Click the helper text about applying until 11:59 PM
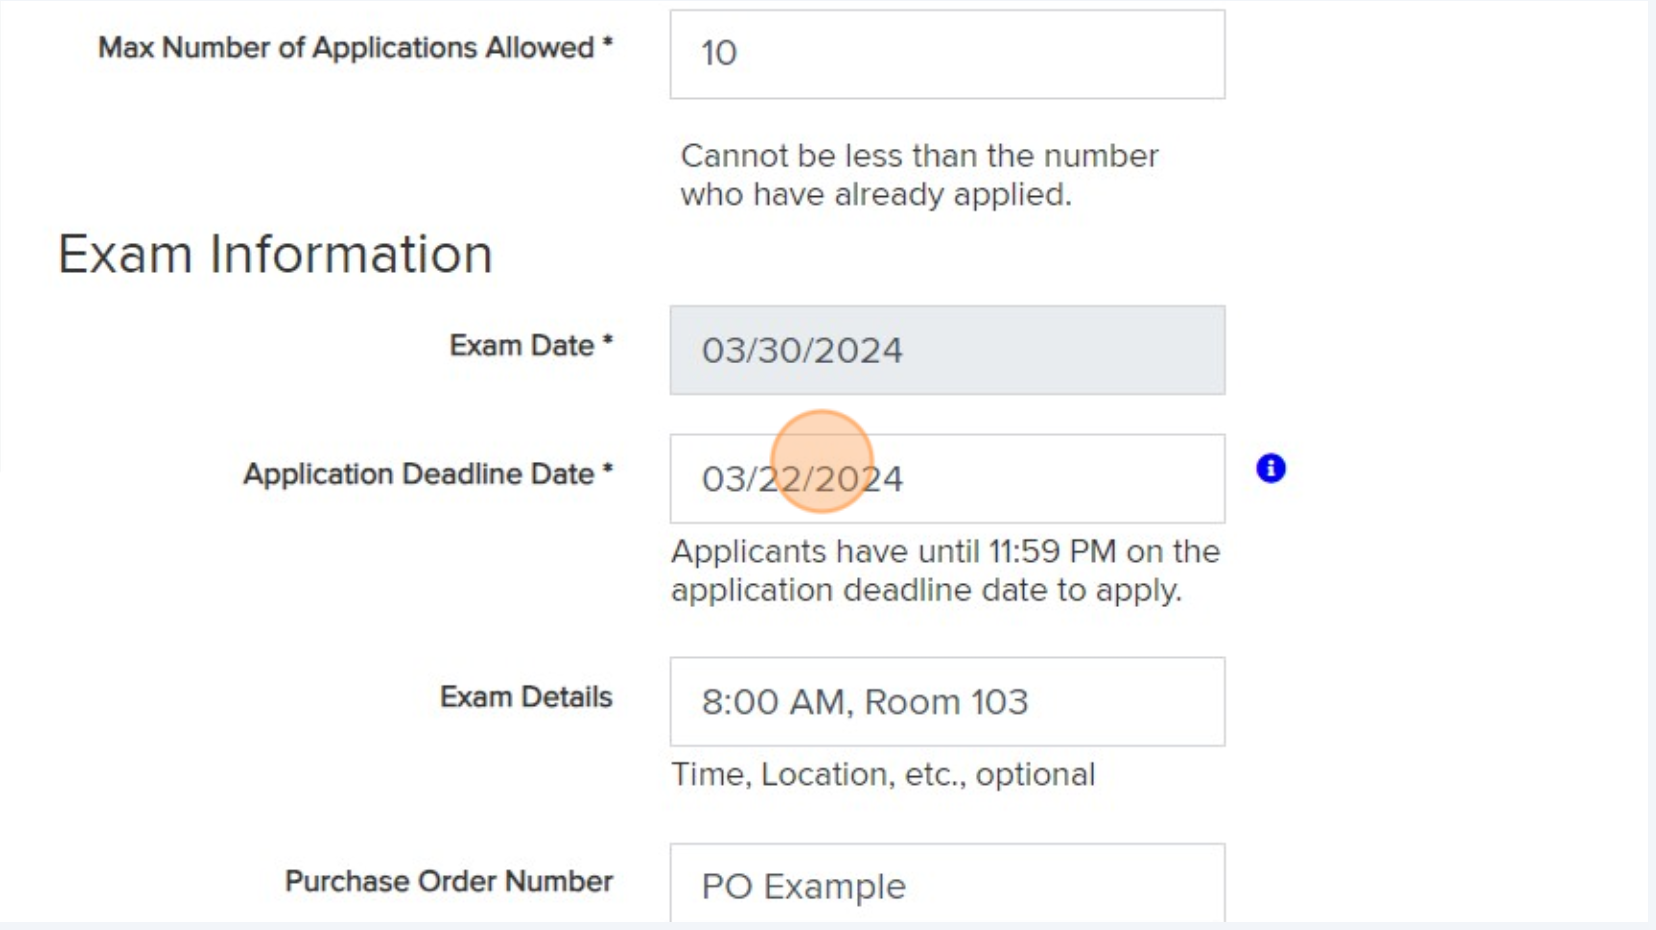 point(945,570)
